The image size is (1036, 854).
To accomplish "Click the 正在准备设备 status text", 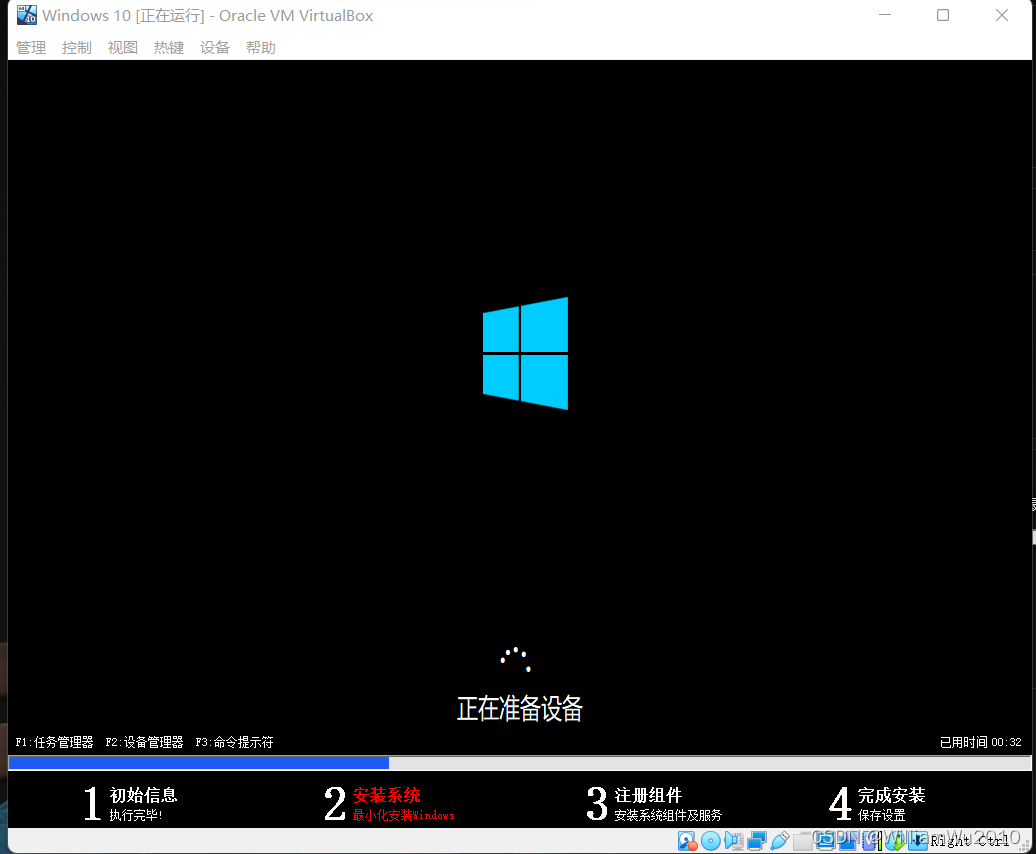I will click(520, 709).
